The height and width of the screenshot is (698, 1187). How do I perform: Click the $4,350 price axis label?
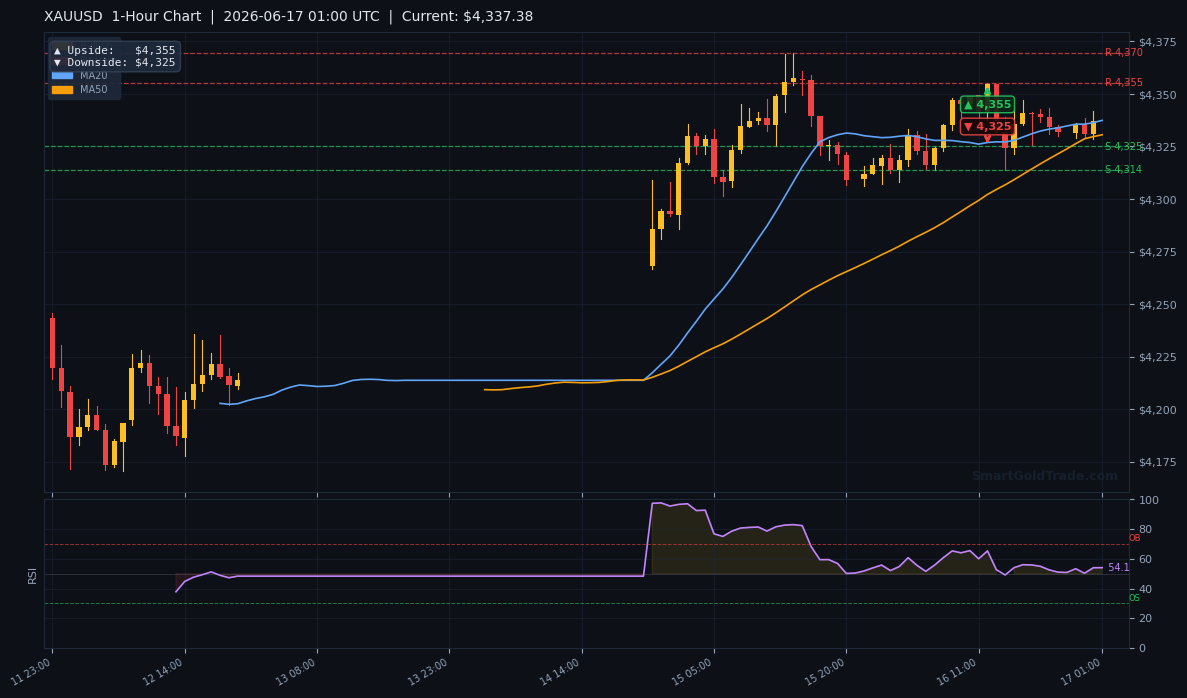[1157, 95]
